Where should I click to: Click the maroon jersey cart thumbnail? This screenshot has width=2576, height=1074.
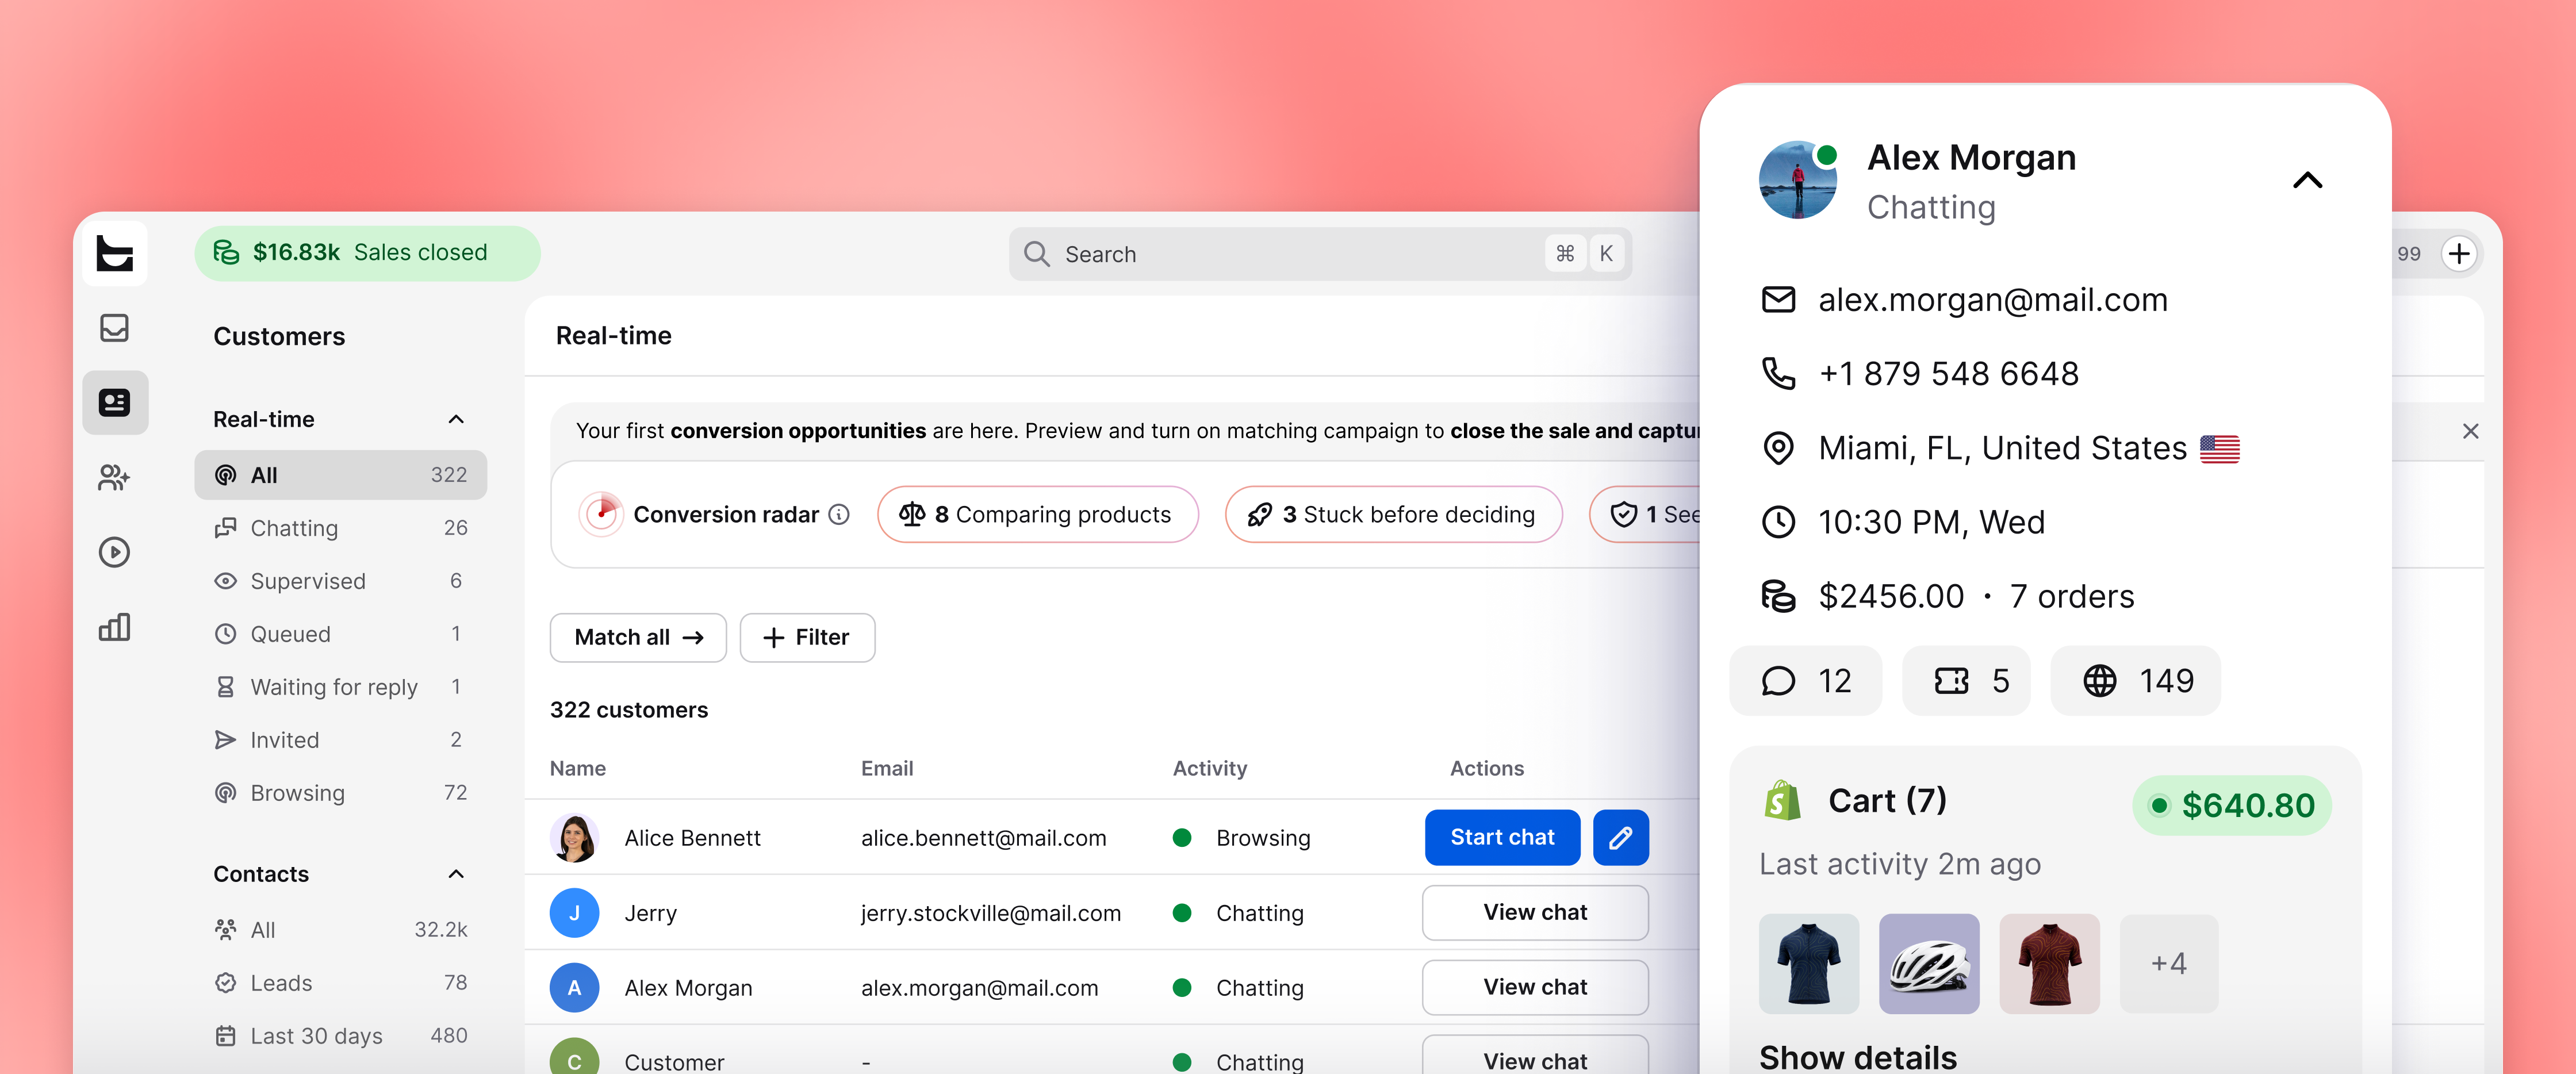(x=2049, y=963)
